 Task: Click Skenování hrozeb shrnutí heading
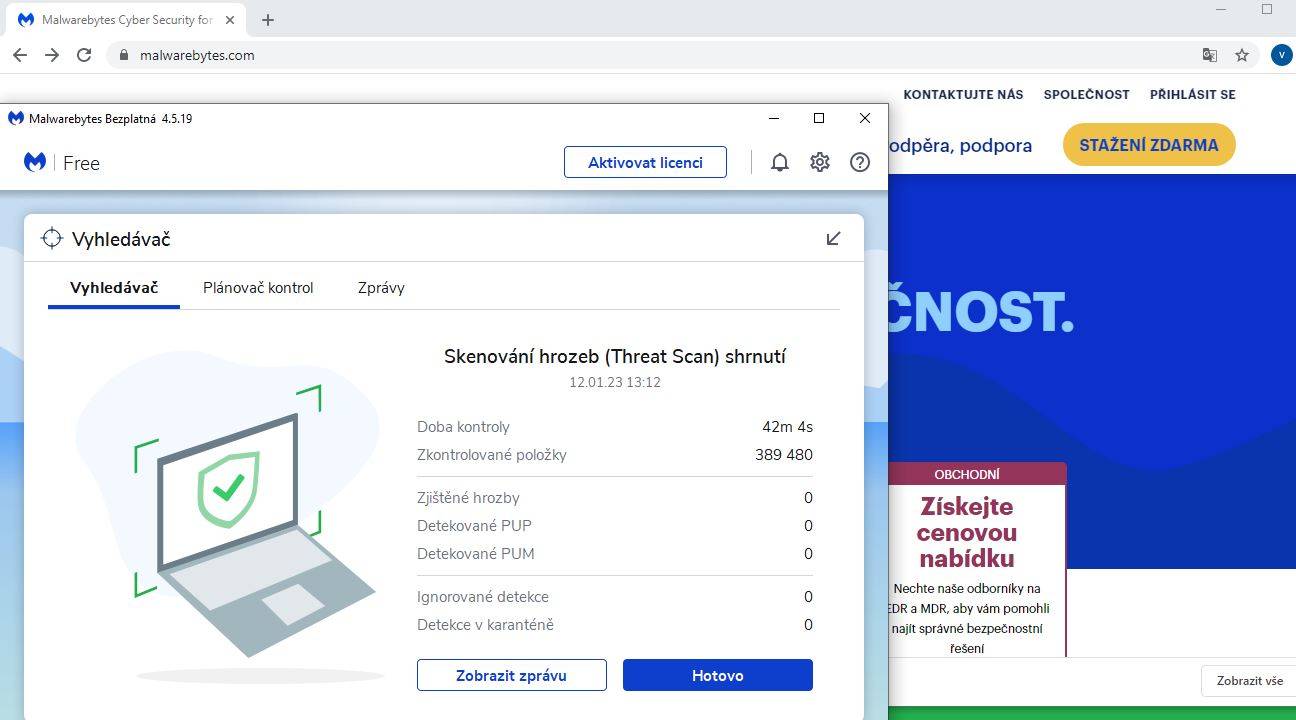pyautogui.click(x=615, y=357)
